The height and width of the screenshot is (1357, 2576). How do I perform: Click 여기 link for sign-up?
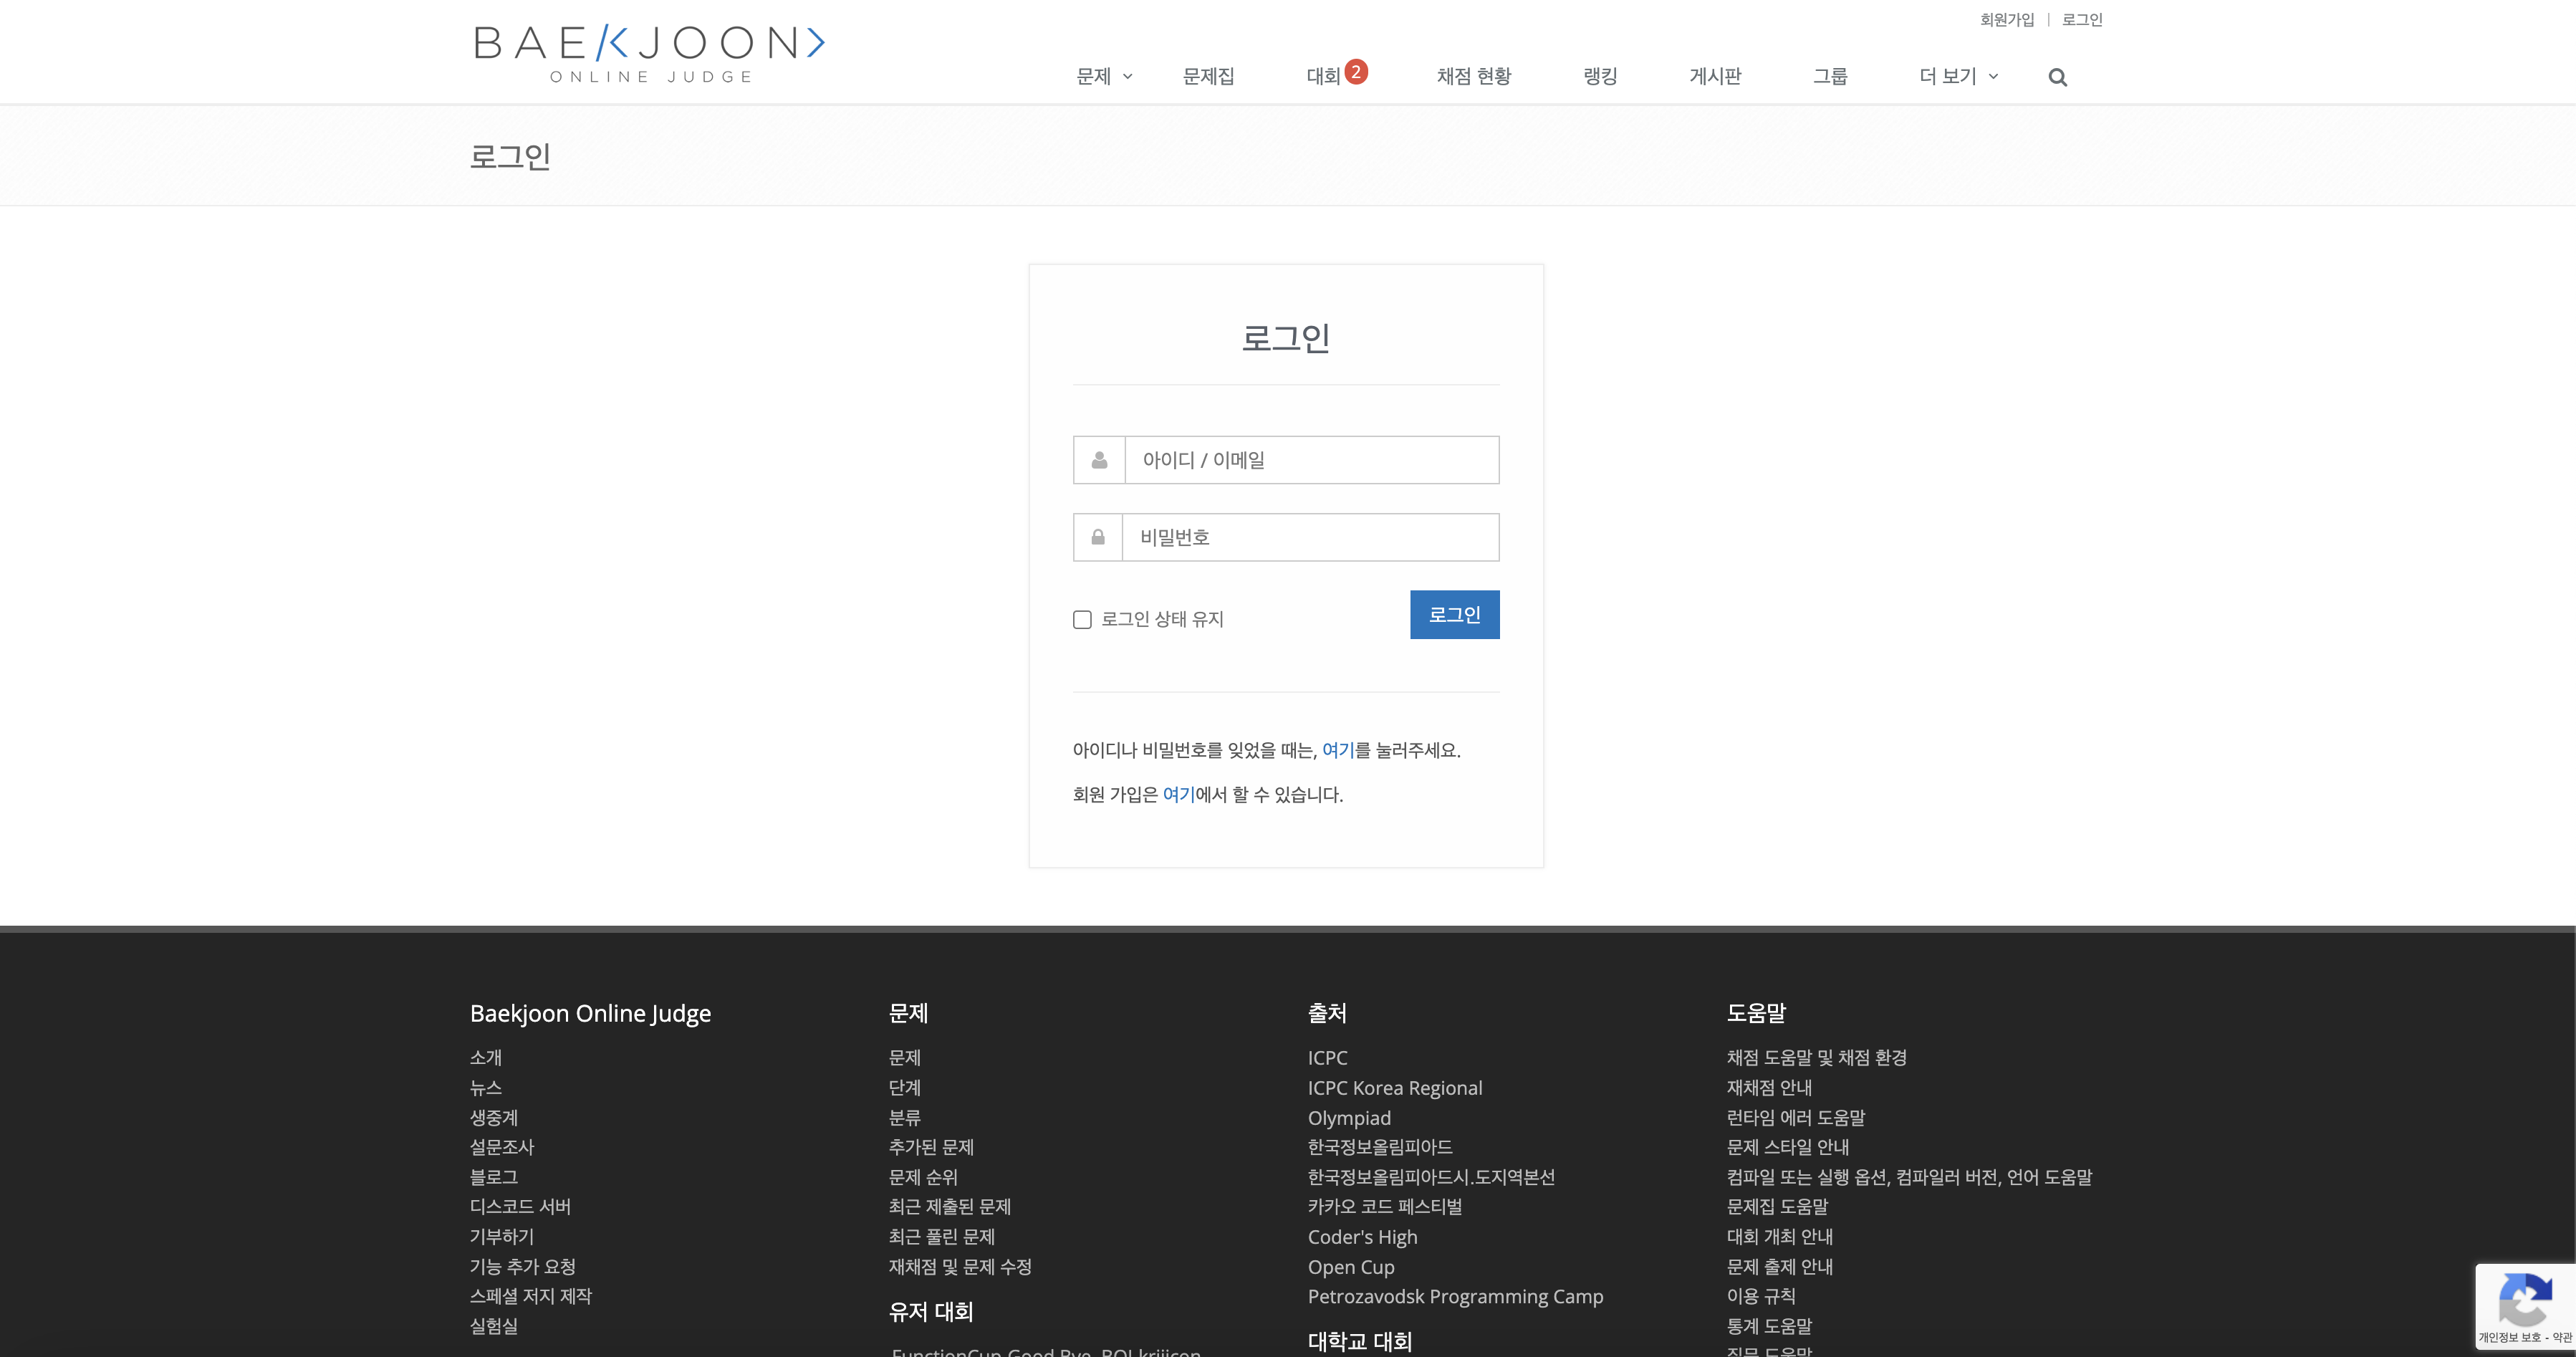point(1178,795)
